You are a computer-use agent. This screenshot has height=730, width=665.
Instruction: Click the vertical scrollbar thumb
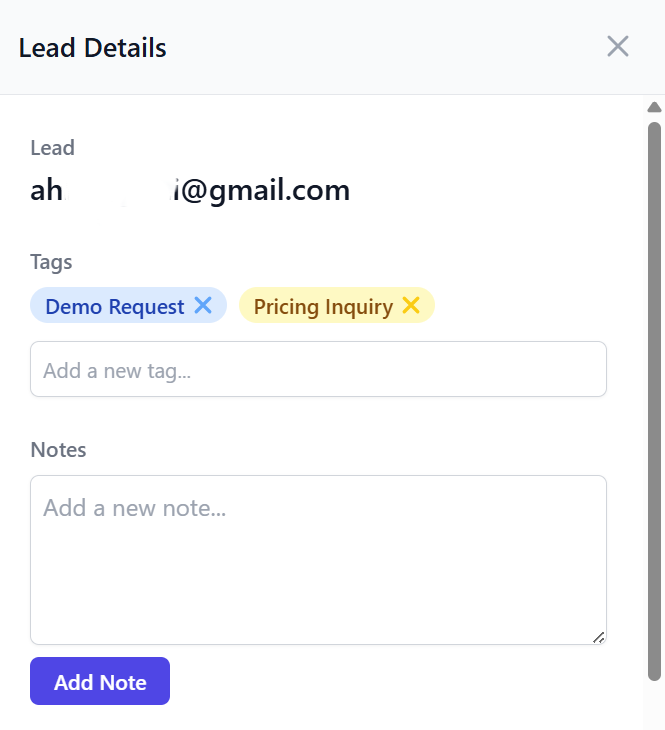click(655, 400)
